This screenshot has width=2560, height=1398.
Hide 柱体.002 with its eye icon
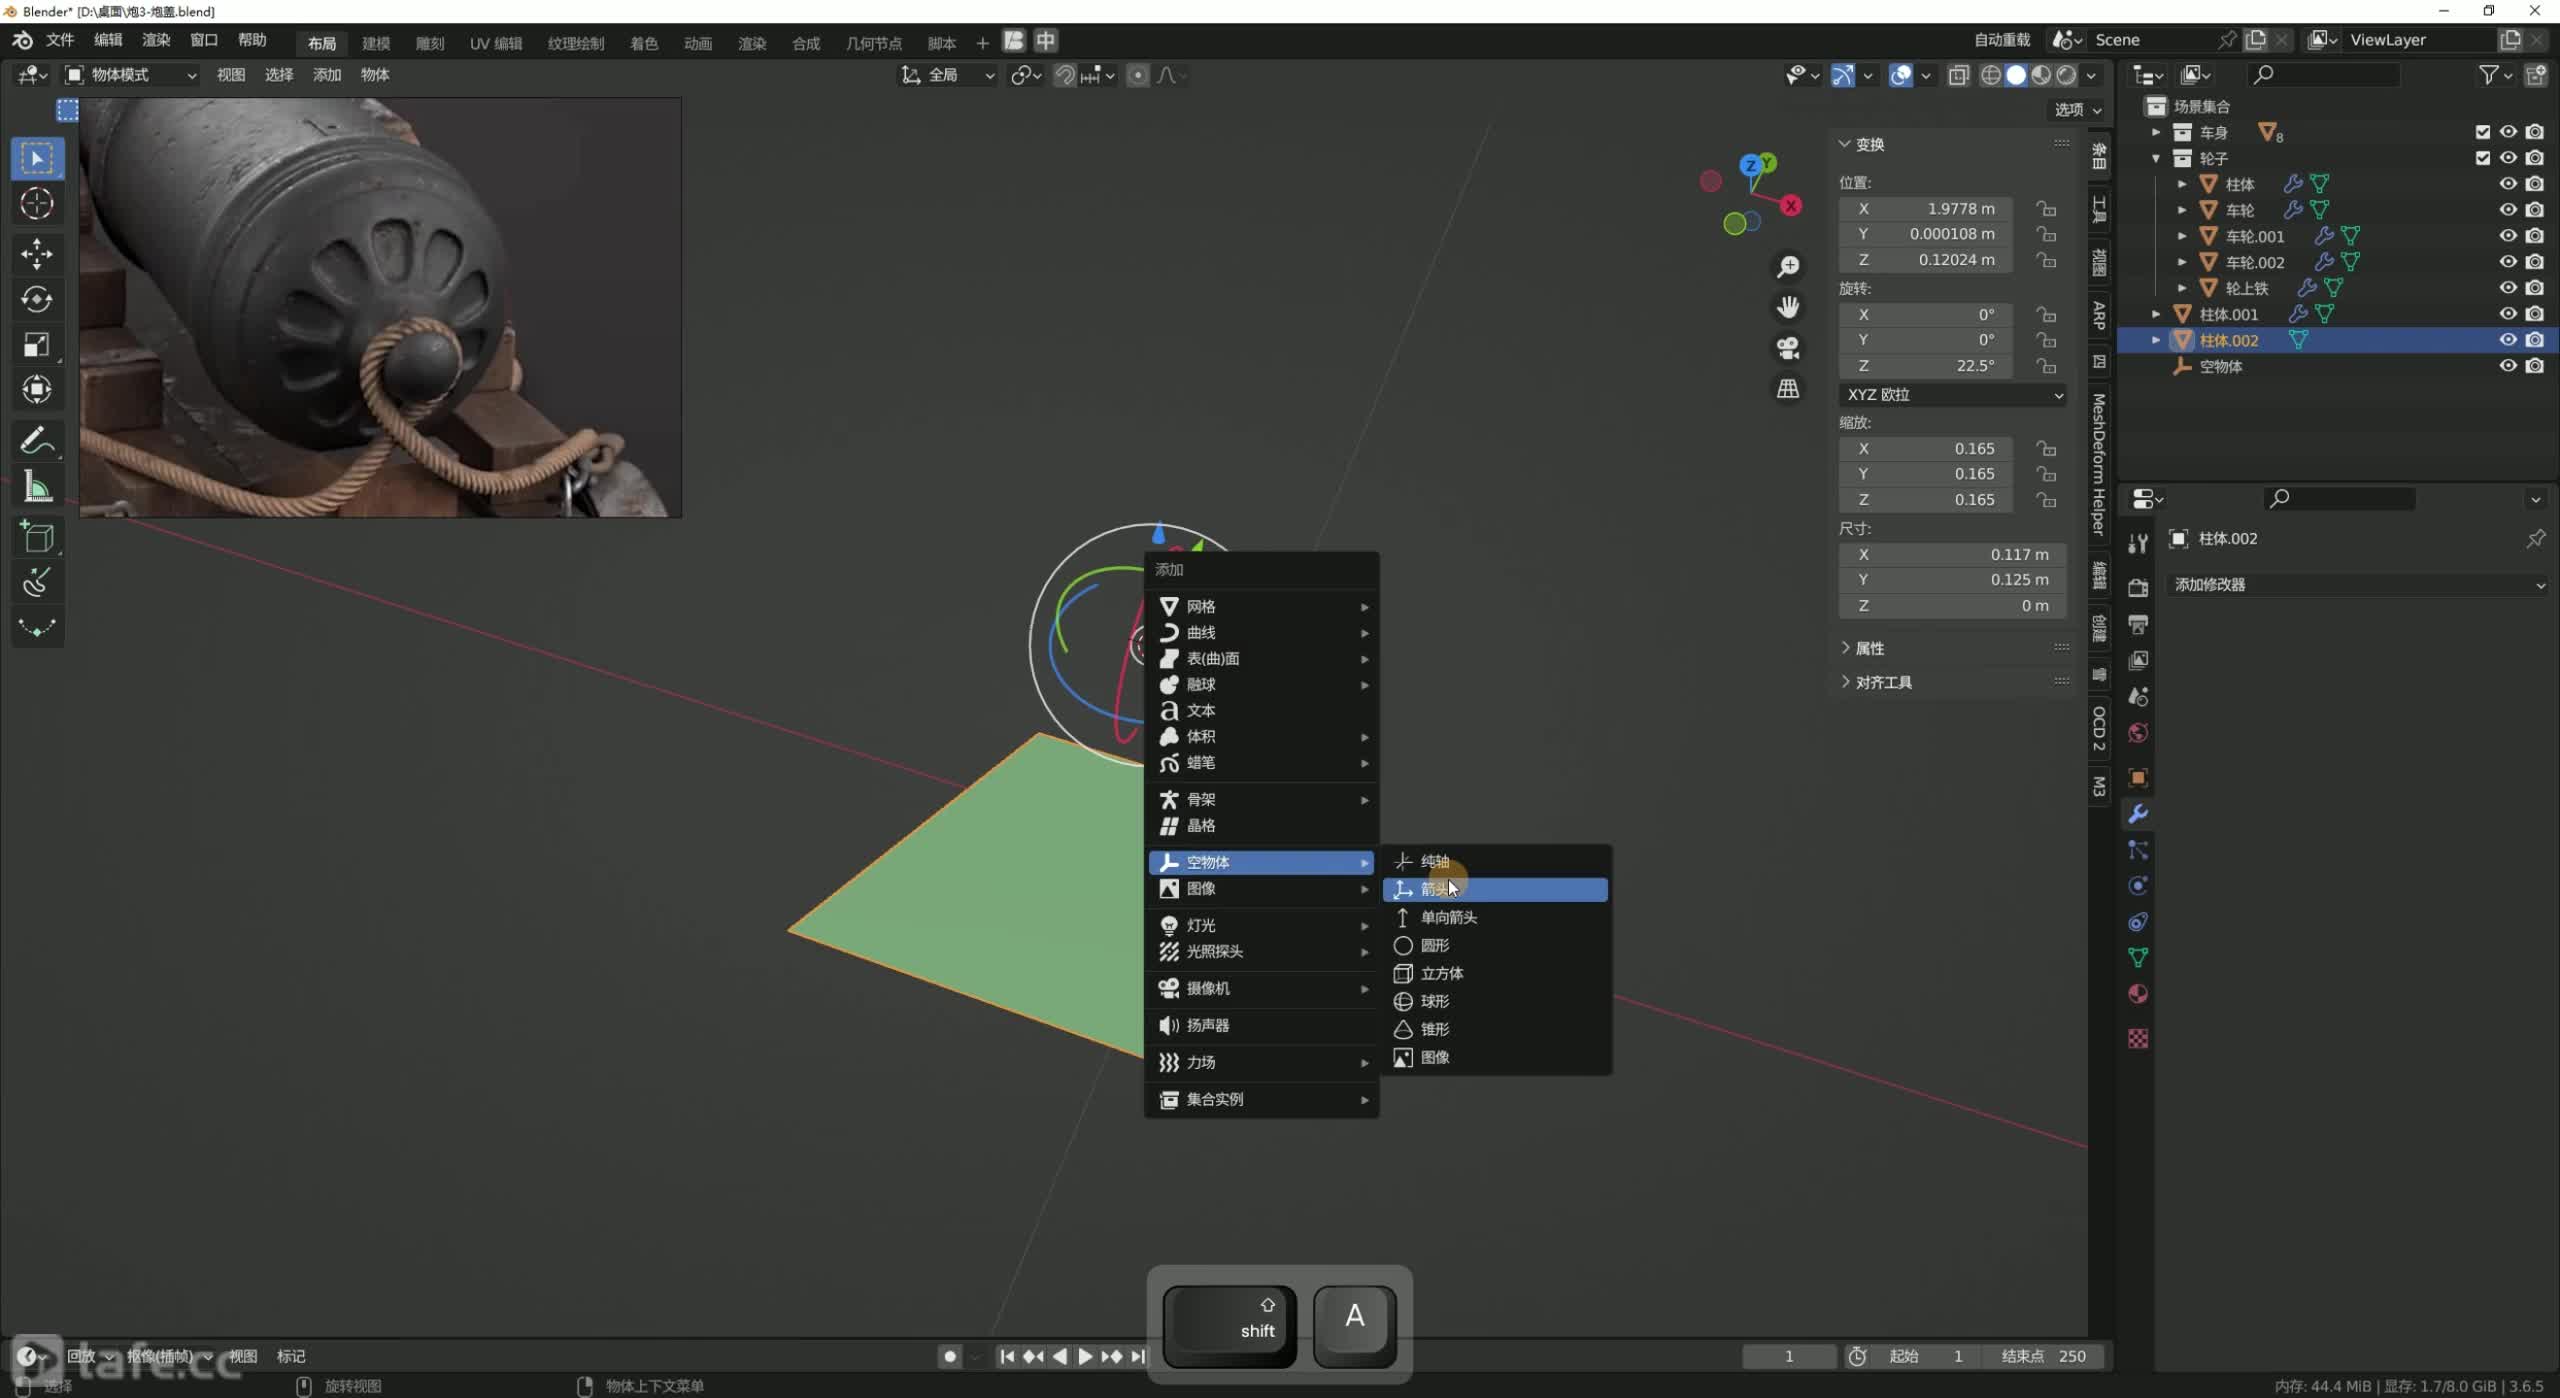click(x=2508, y=340)
